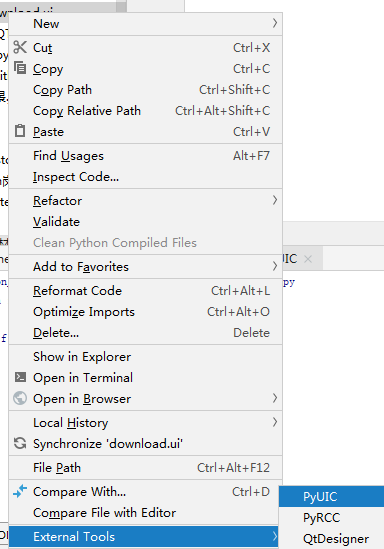The width and height of the screenshot is (384, 549).
Task: Launch QtDesigner from External Tools submenu
Action: 331,538
